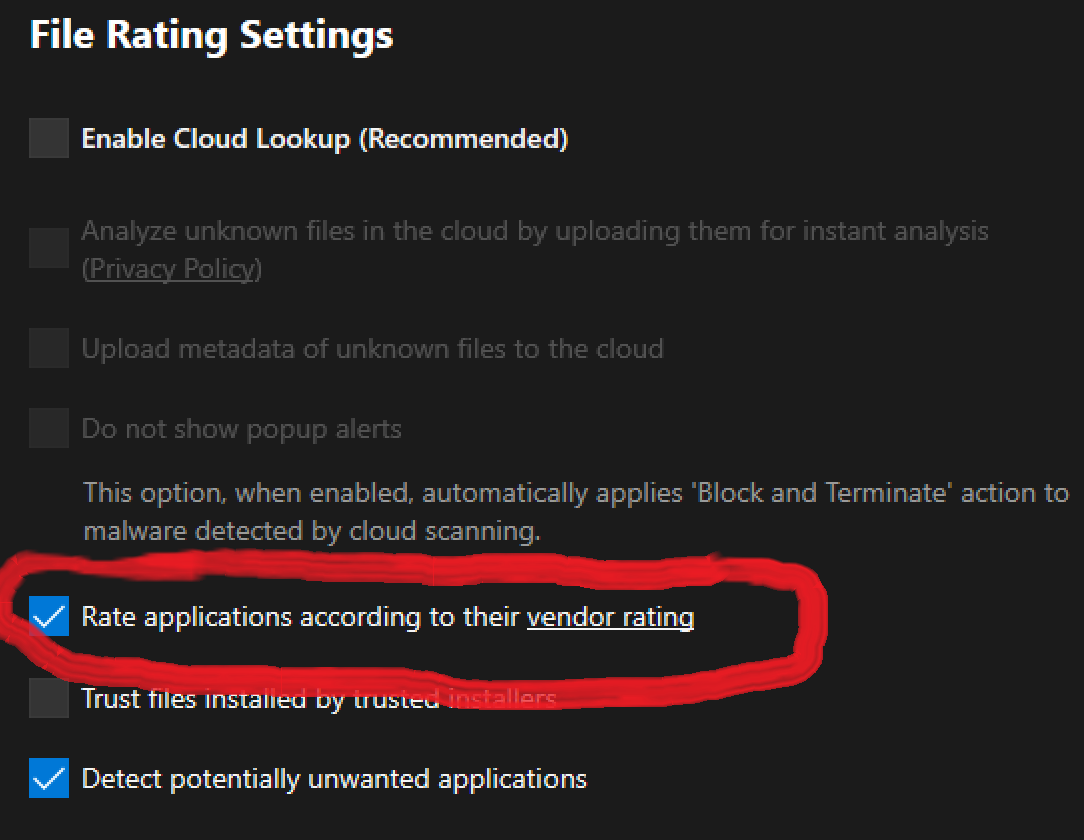Click the 'Detect potentially unwanted applications' label text
1084x840 pixels.
click(334, 778)
